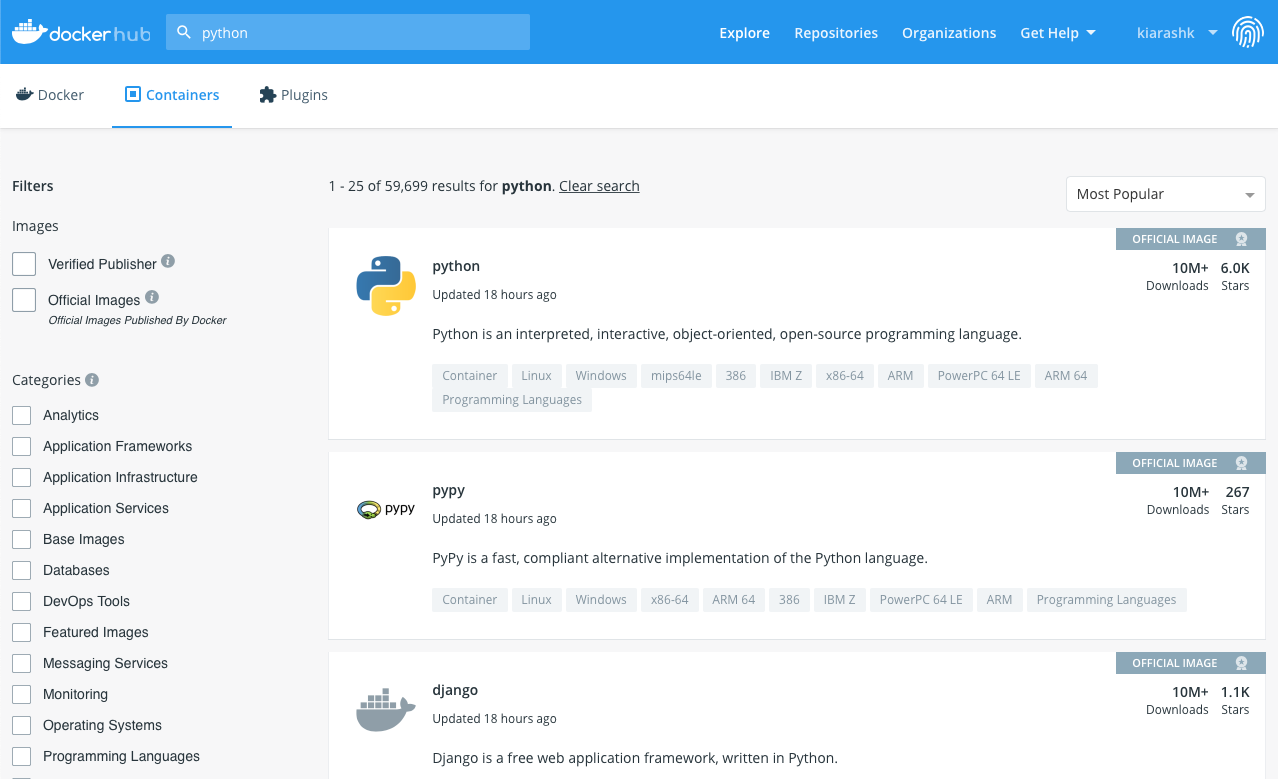Click the mips64le tag on python
The height and width of the screenshot is (779, 1278).
point(676,376)
